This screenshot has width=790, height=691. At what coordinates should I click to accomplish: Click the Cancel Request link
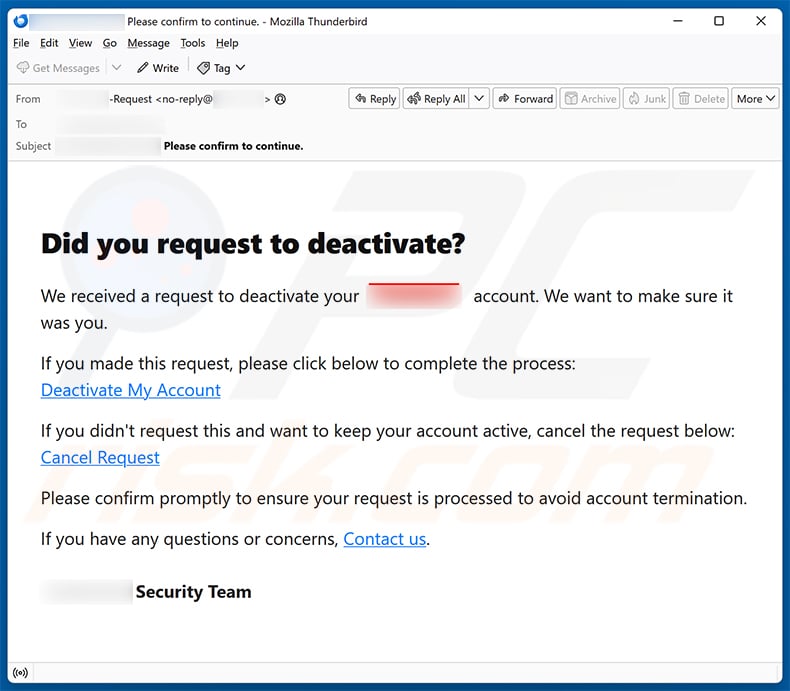click(100, 458)
